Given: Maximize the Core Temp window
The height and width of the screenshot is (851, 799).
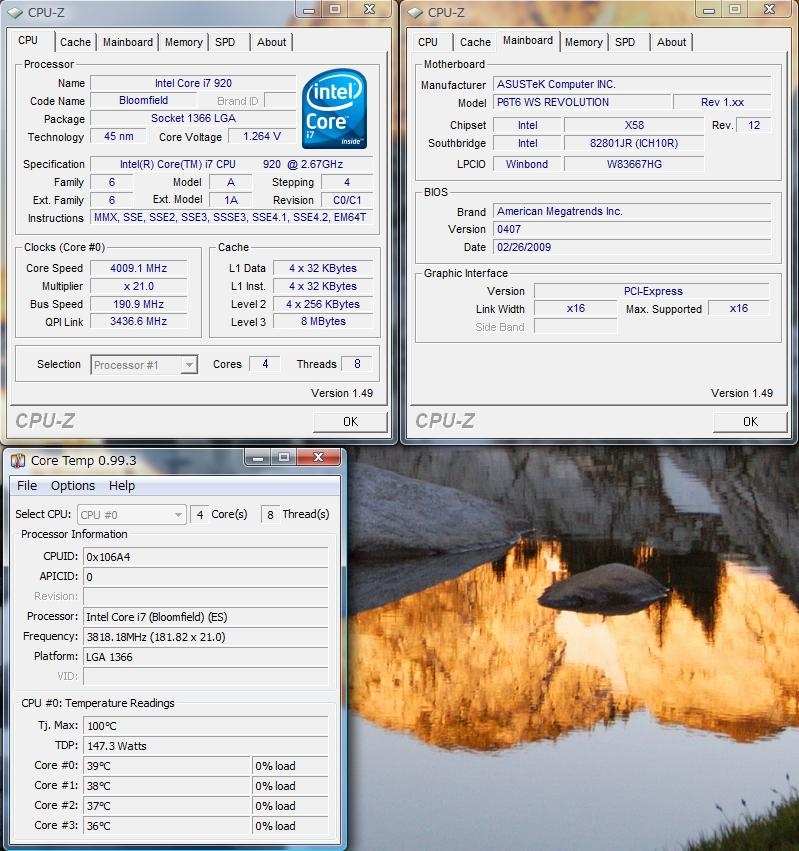Looking at the screenshot, I should (x=284, y=458).
